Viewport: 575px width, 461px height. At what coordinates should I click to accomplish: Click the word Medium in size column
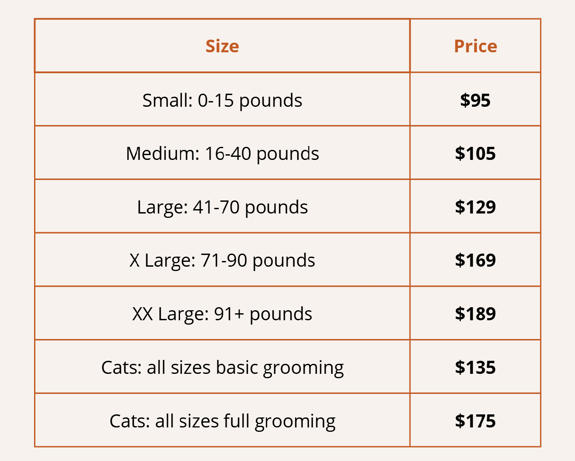pos(161,153)
